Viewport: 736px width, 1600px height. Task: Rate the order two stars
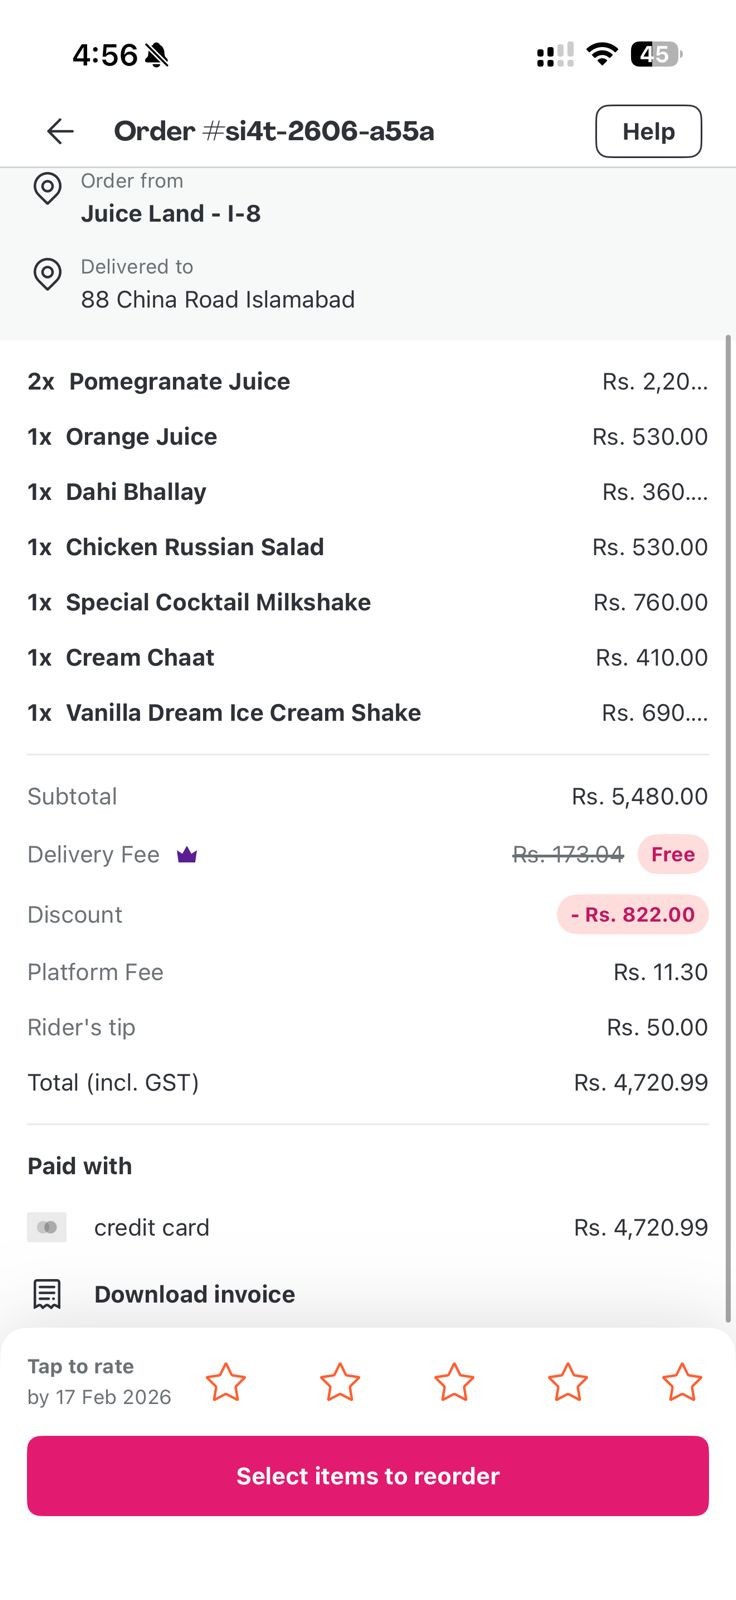[340, 1382]
